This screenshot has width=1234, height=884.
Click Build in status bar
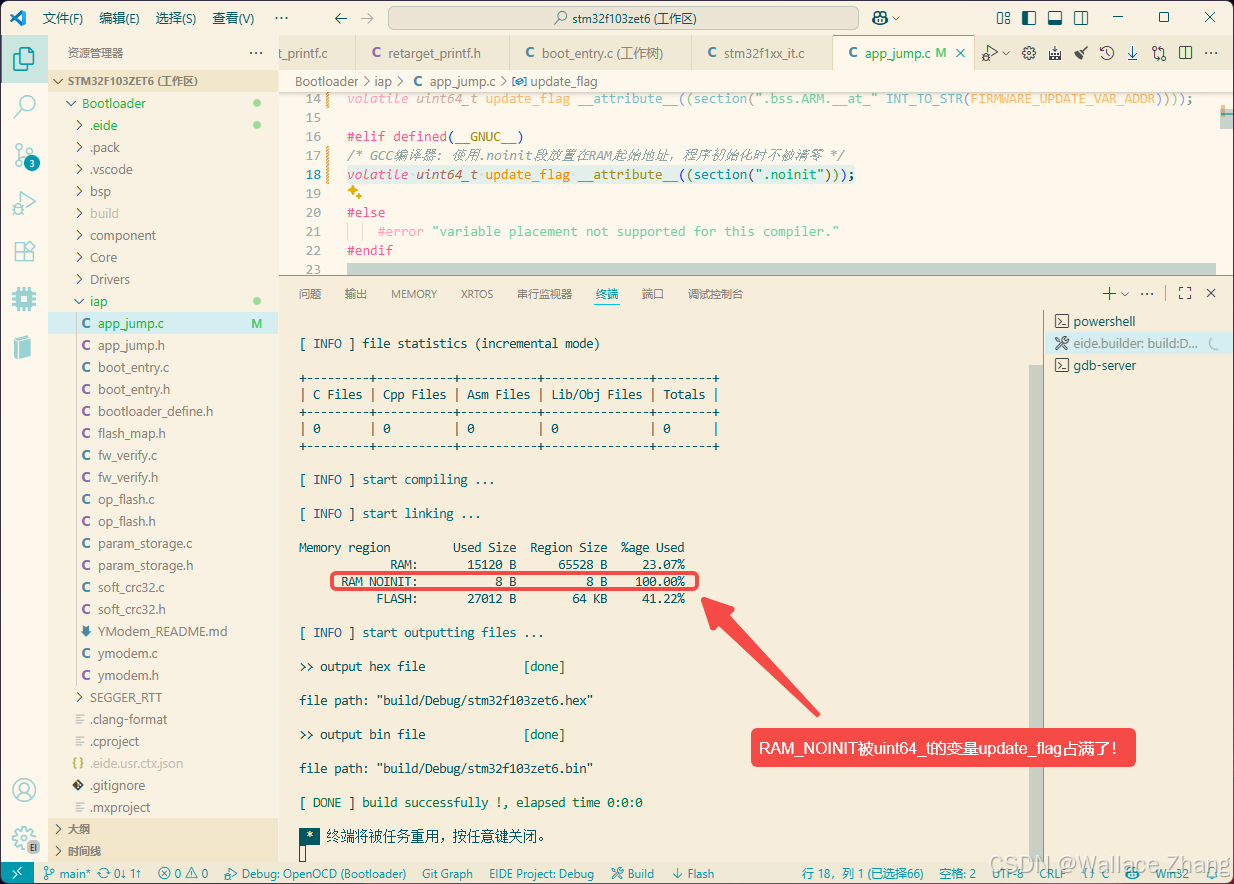click(632, 873)
